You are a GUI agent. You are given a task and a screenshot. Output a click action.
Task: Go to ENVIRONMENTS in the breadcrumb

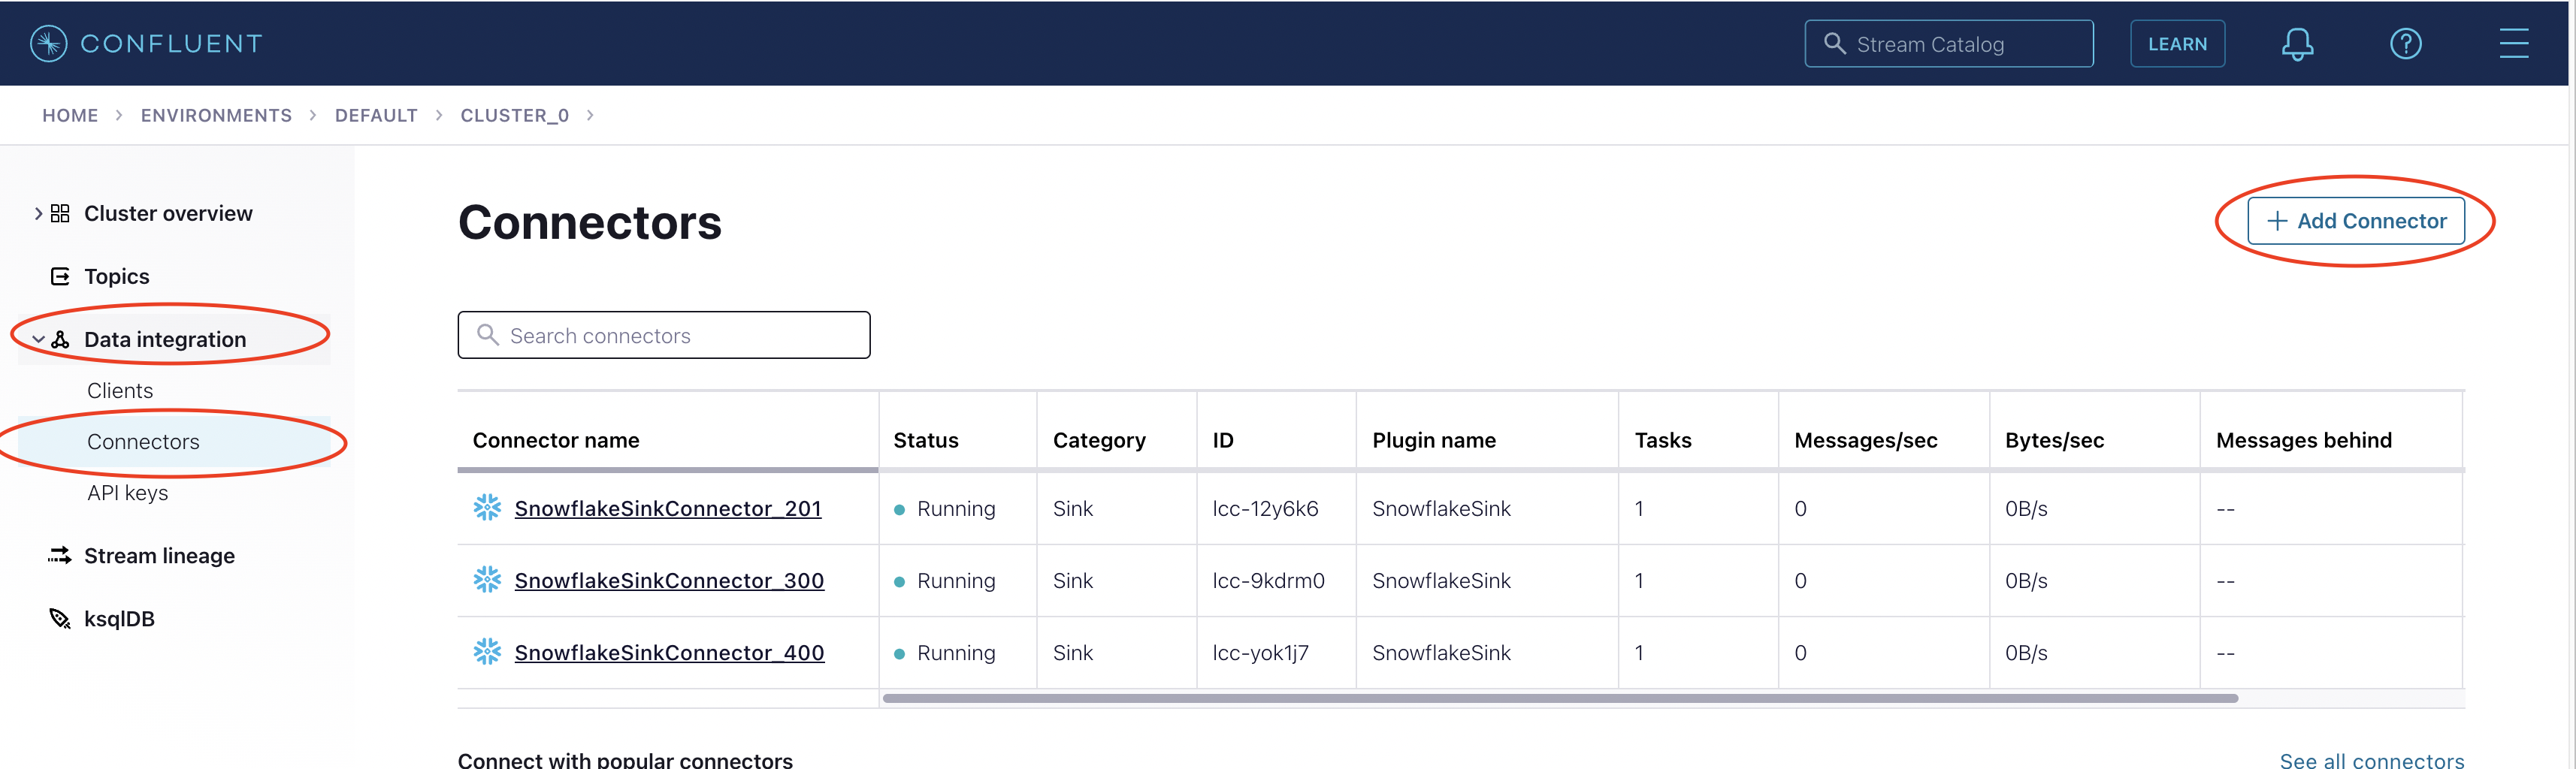[x=216, y=116]
